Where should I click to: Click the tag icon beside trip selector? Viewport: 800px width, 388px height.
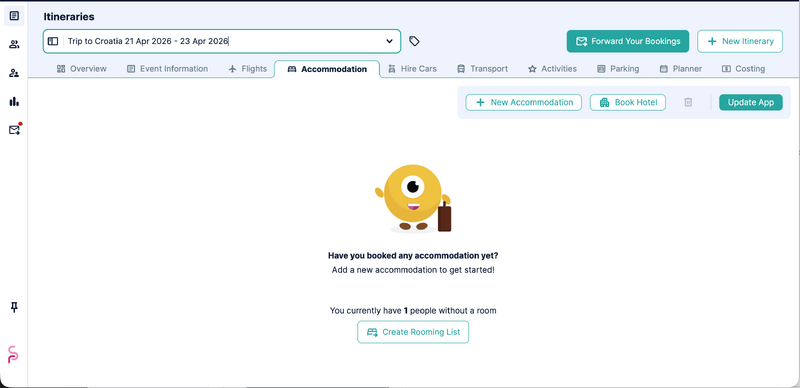click(414, 41)
